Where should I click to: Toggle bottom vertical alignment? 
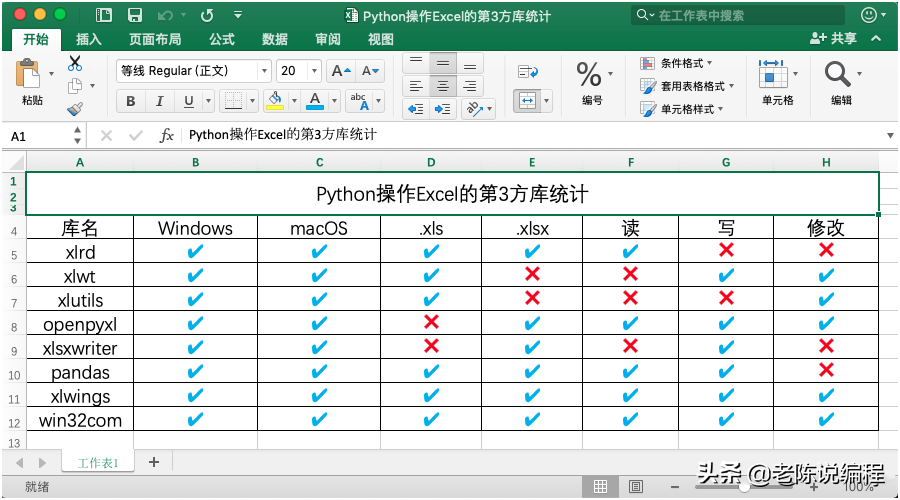tap(470, 64)
